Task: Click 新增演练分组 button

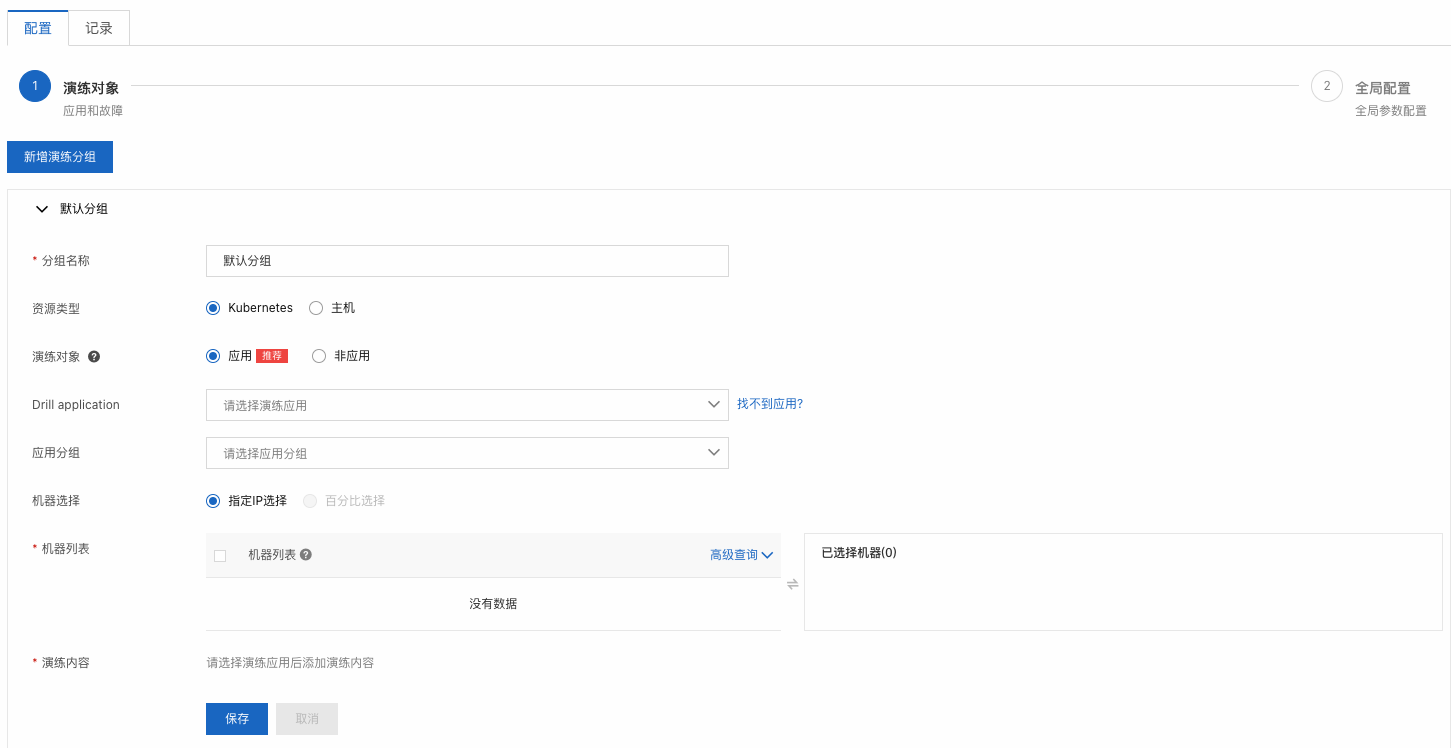Action: (60, 157)
